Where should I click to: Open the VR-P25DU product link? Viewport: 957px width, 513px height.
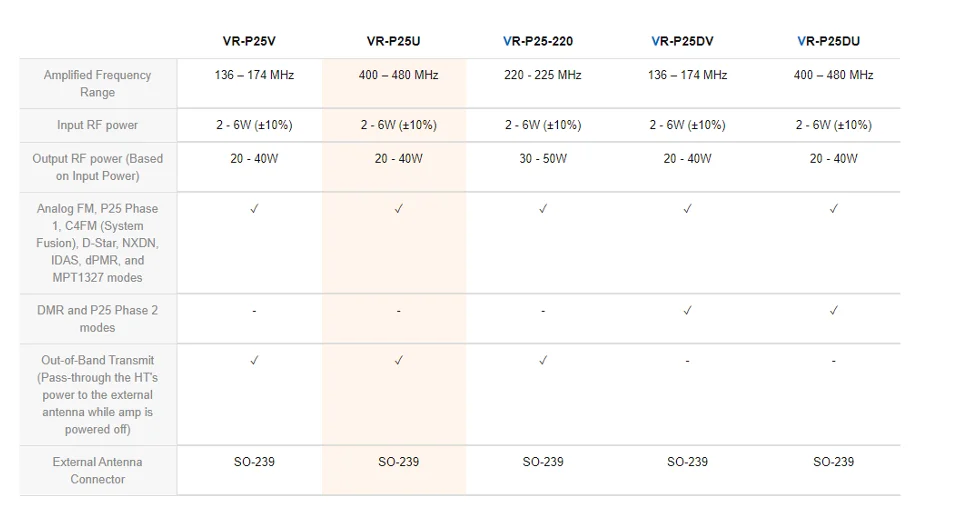tap(828, 41)
